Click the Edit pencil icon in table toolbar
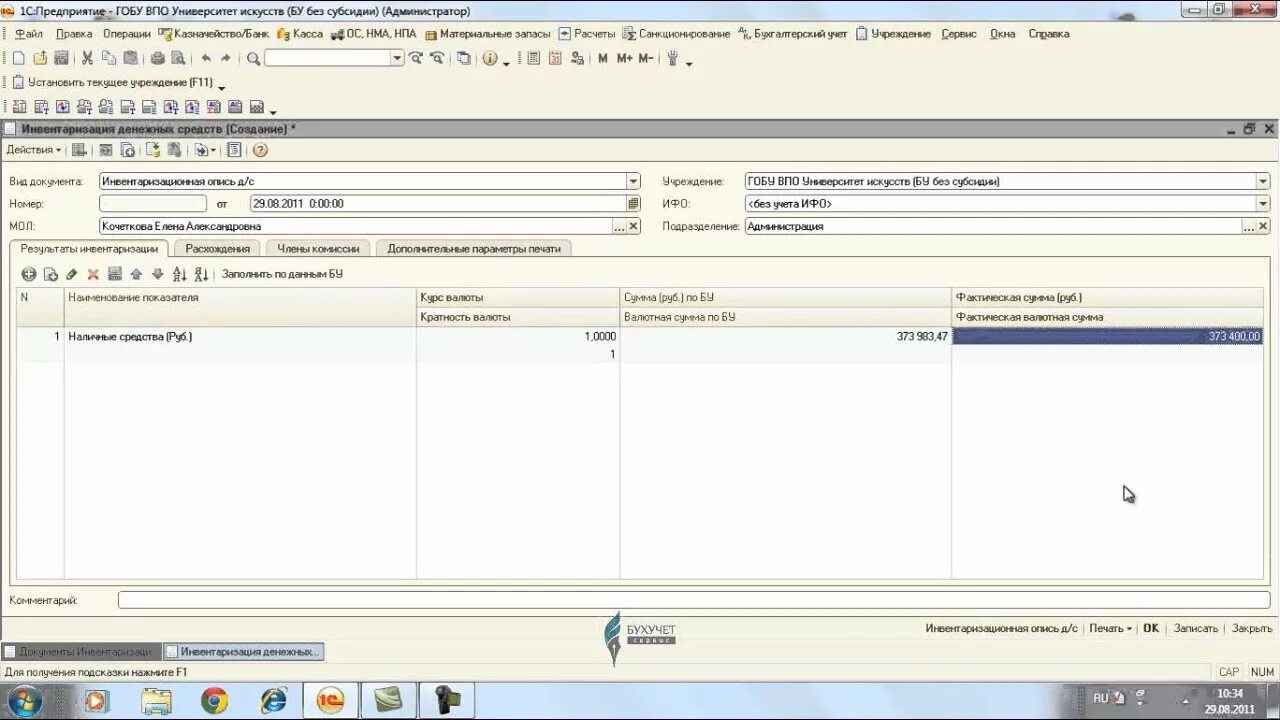 point(72,274)
